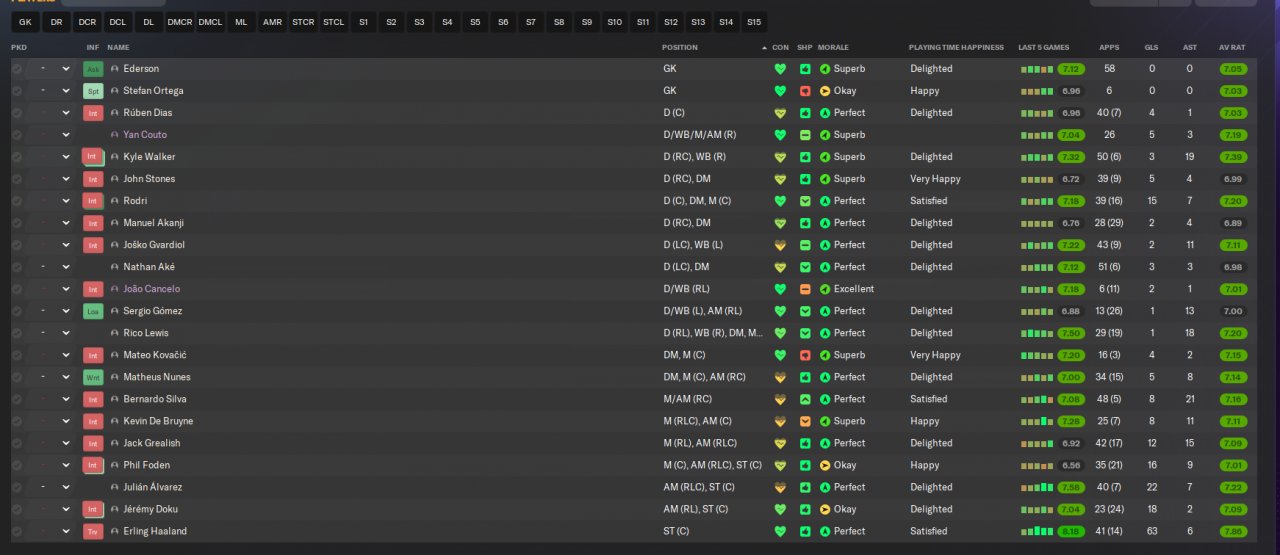The width and height of the screenshot is (1280, 555).
Task: Click the sharpness icon for Mateo Kovačić
Action: (x=805, y=355)
